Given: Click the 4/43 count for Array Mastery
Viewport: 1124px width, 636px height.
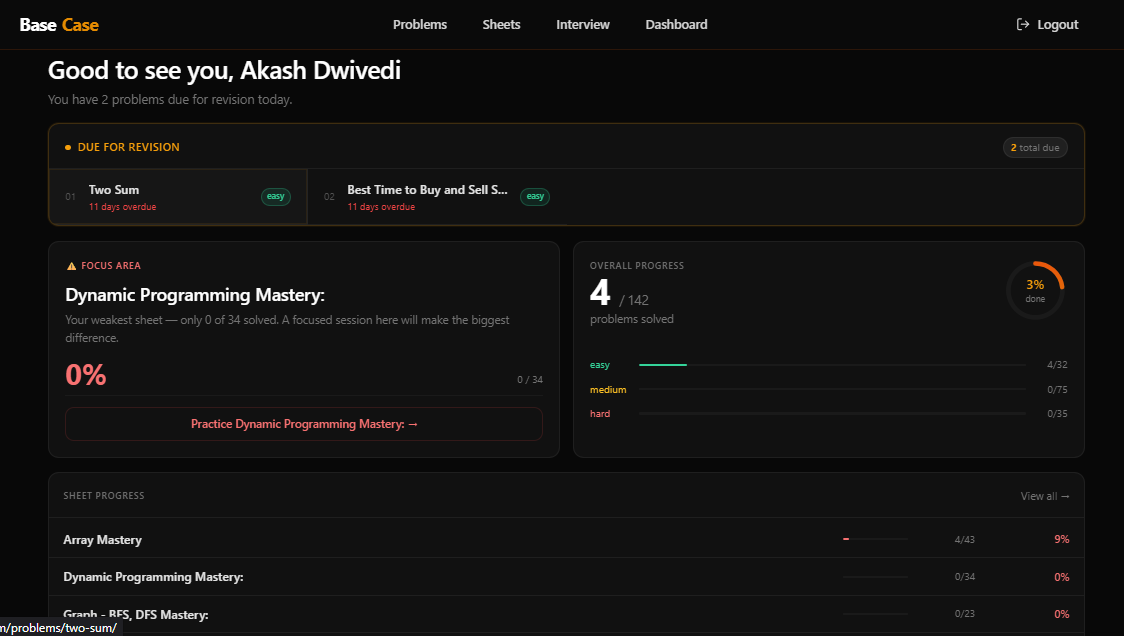Looking at the screenshot, I should point(964,539).
